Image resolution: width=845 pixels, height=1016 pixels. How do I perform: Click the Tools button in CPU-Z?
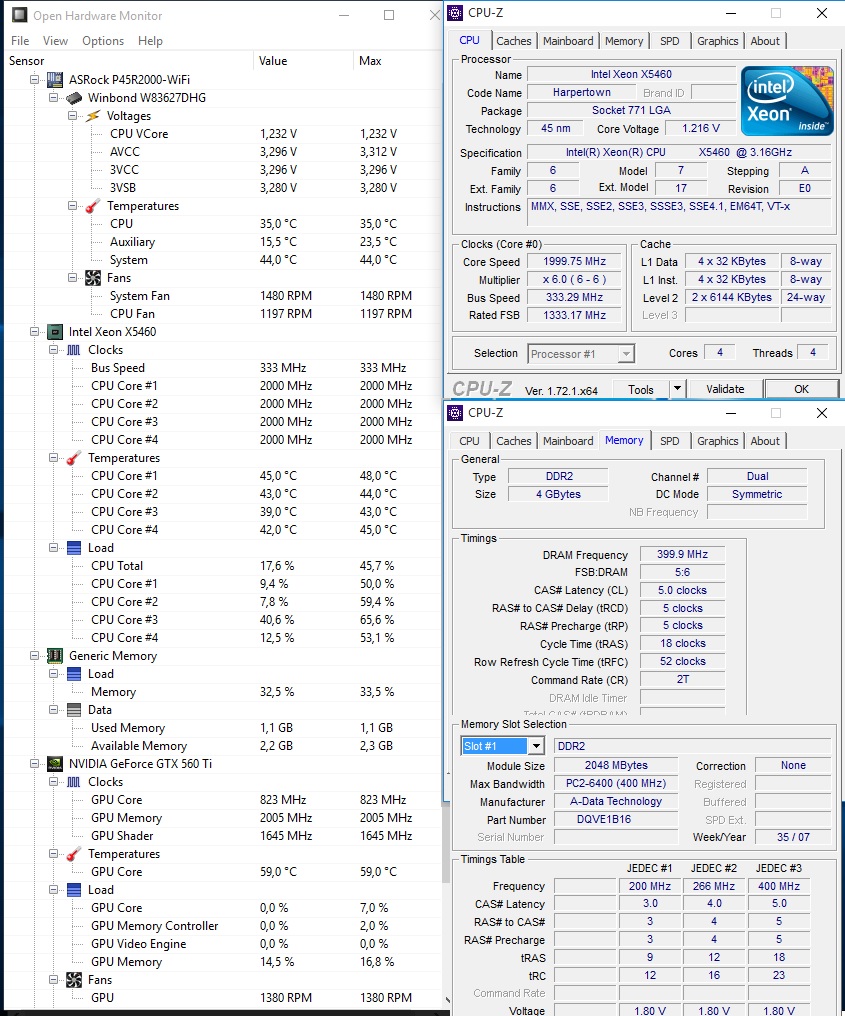(640, 389)
